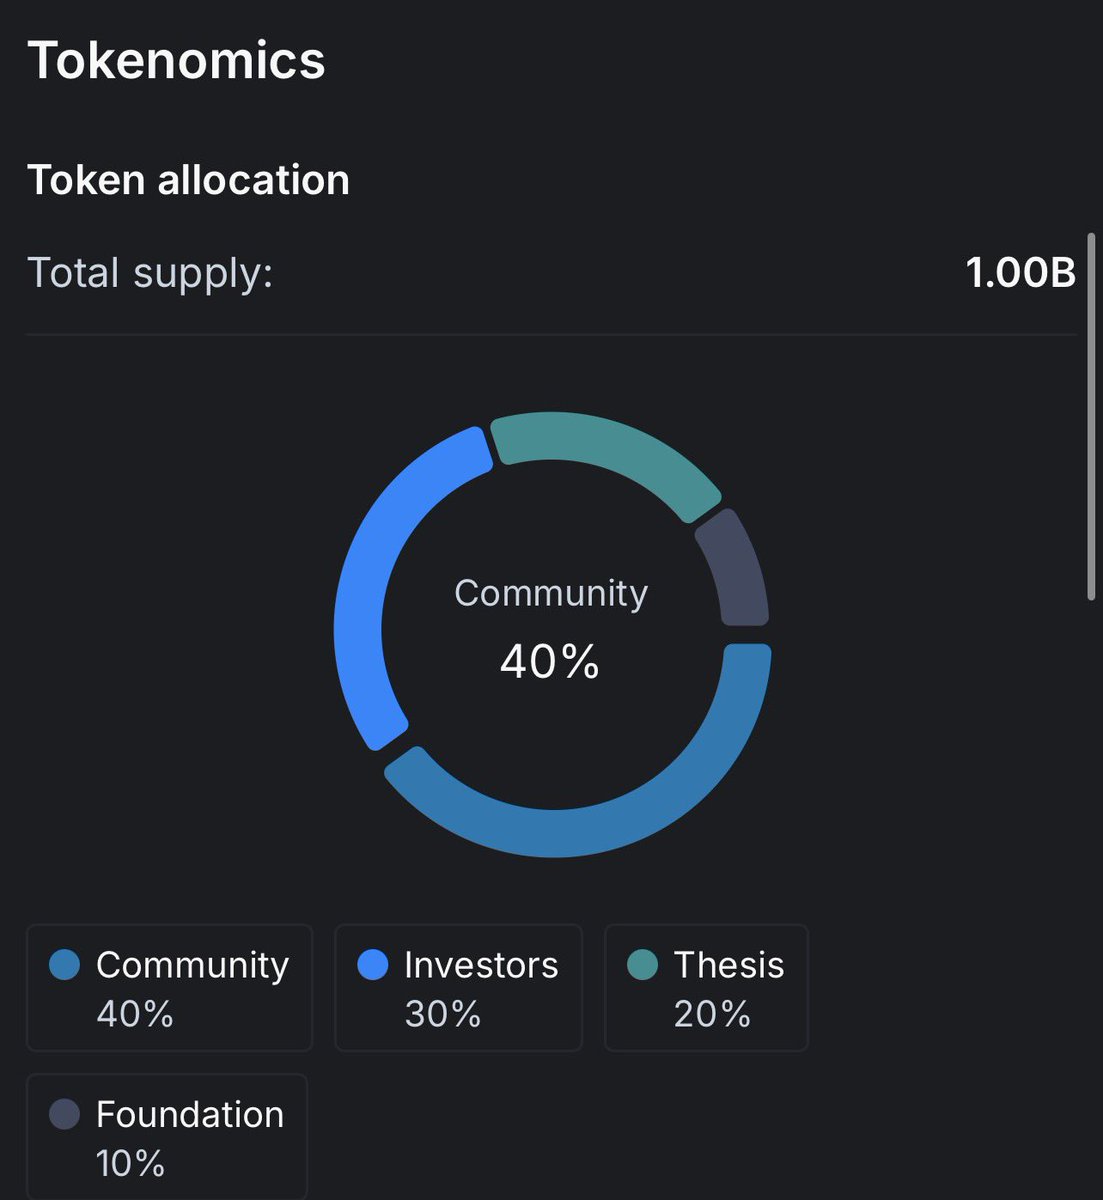Image resolution: width=1103 pixels, height=1200 pixels.
Task: Select the Community legend label
Action: pyautogui.click(x=192, y=965)
